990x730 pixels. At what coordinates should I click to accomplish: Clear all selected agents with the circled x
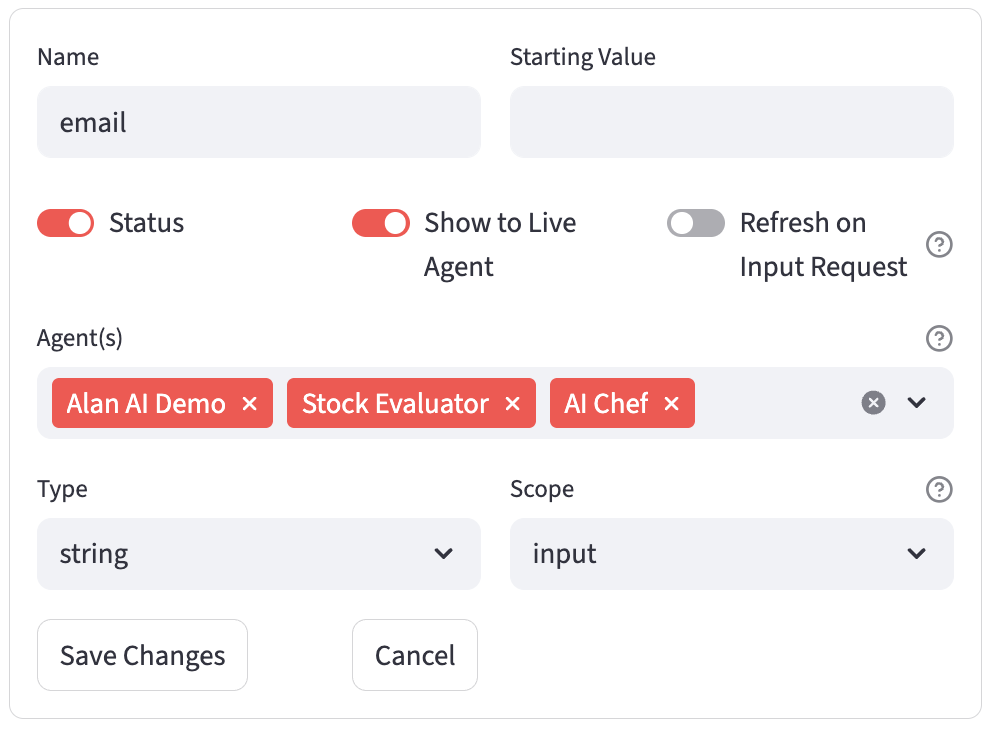[x=874, y=403]
